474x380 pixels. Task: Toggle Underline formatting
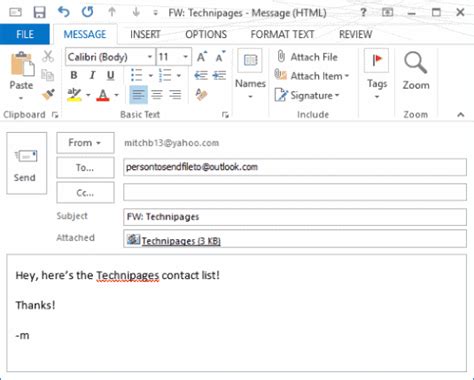click(110, 76)
